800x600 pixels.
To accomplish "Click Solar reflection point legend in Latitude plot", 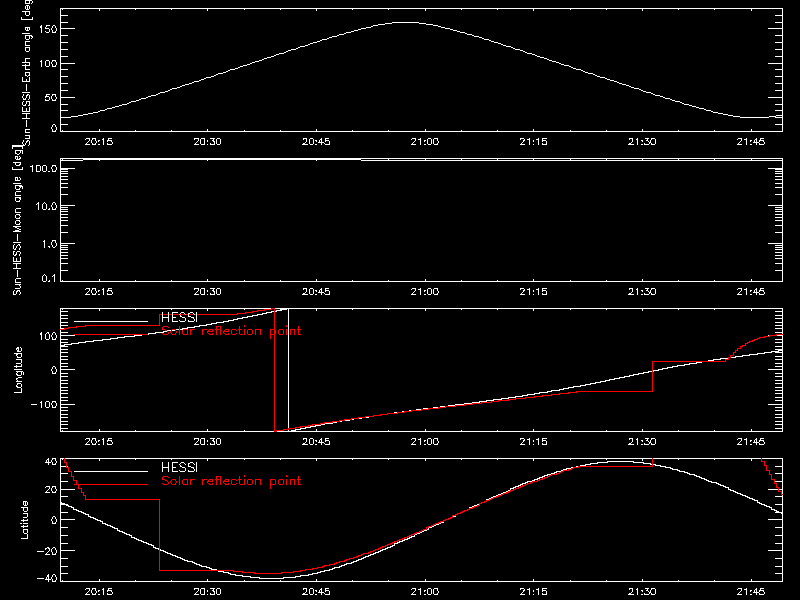I will 231,481.
